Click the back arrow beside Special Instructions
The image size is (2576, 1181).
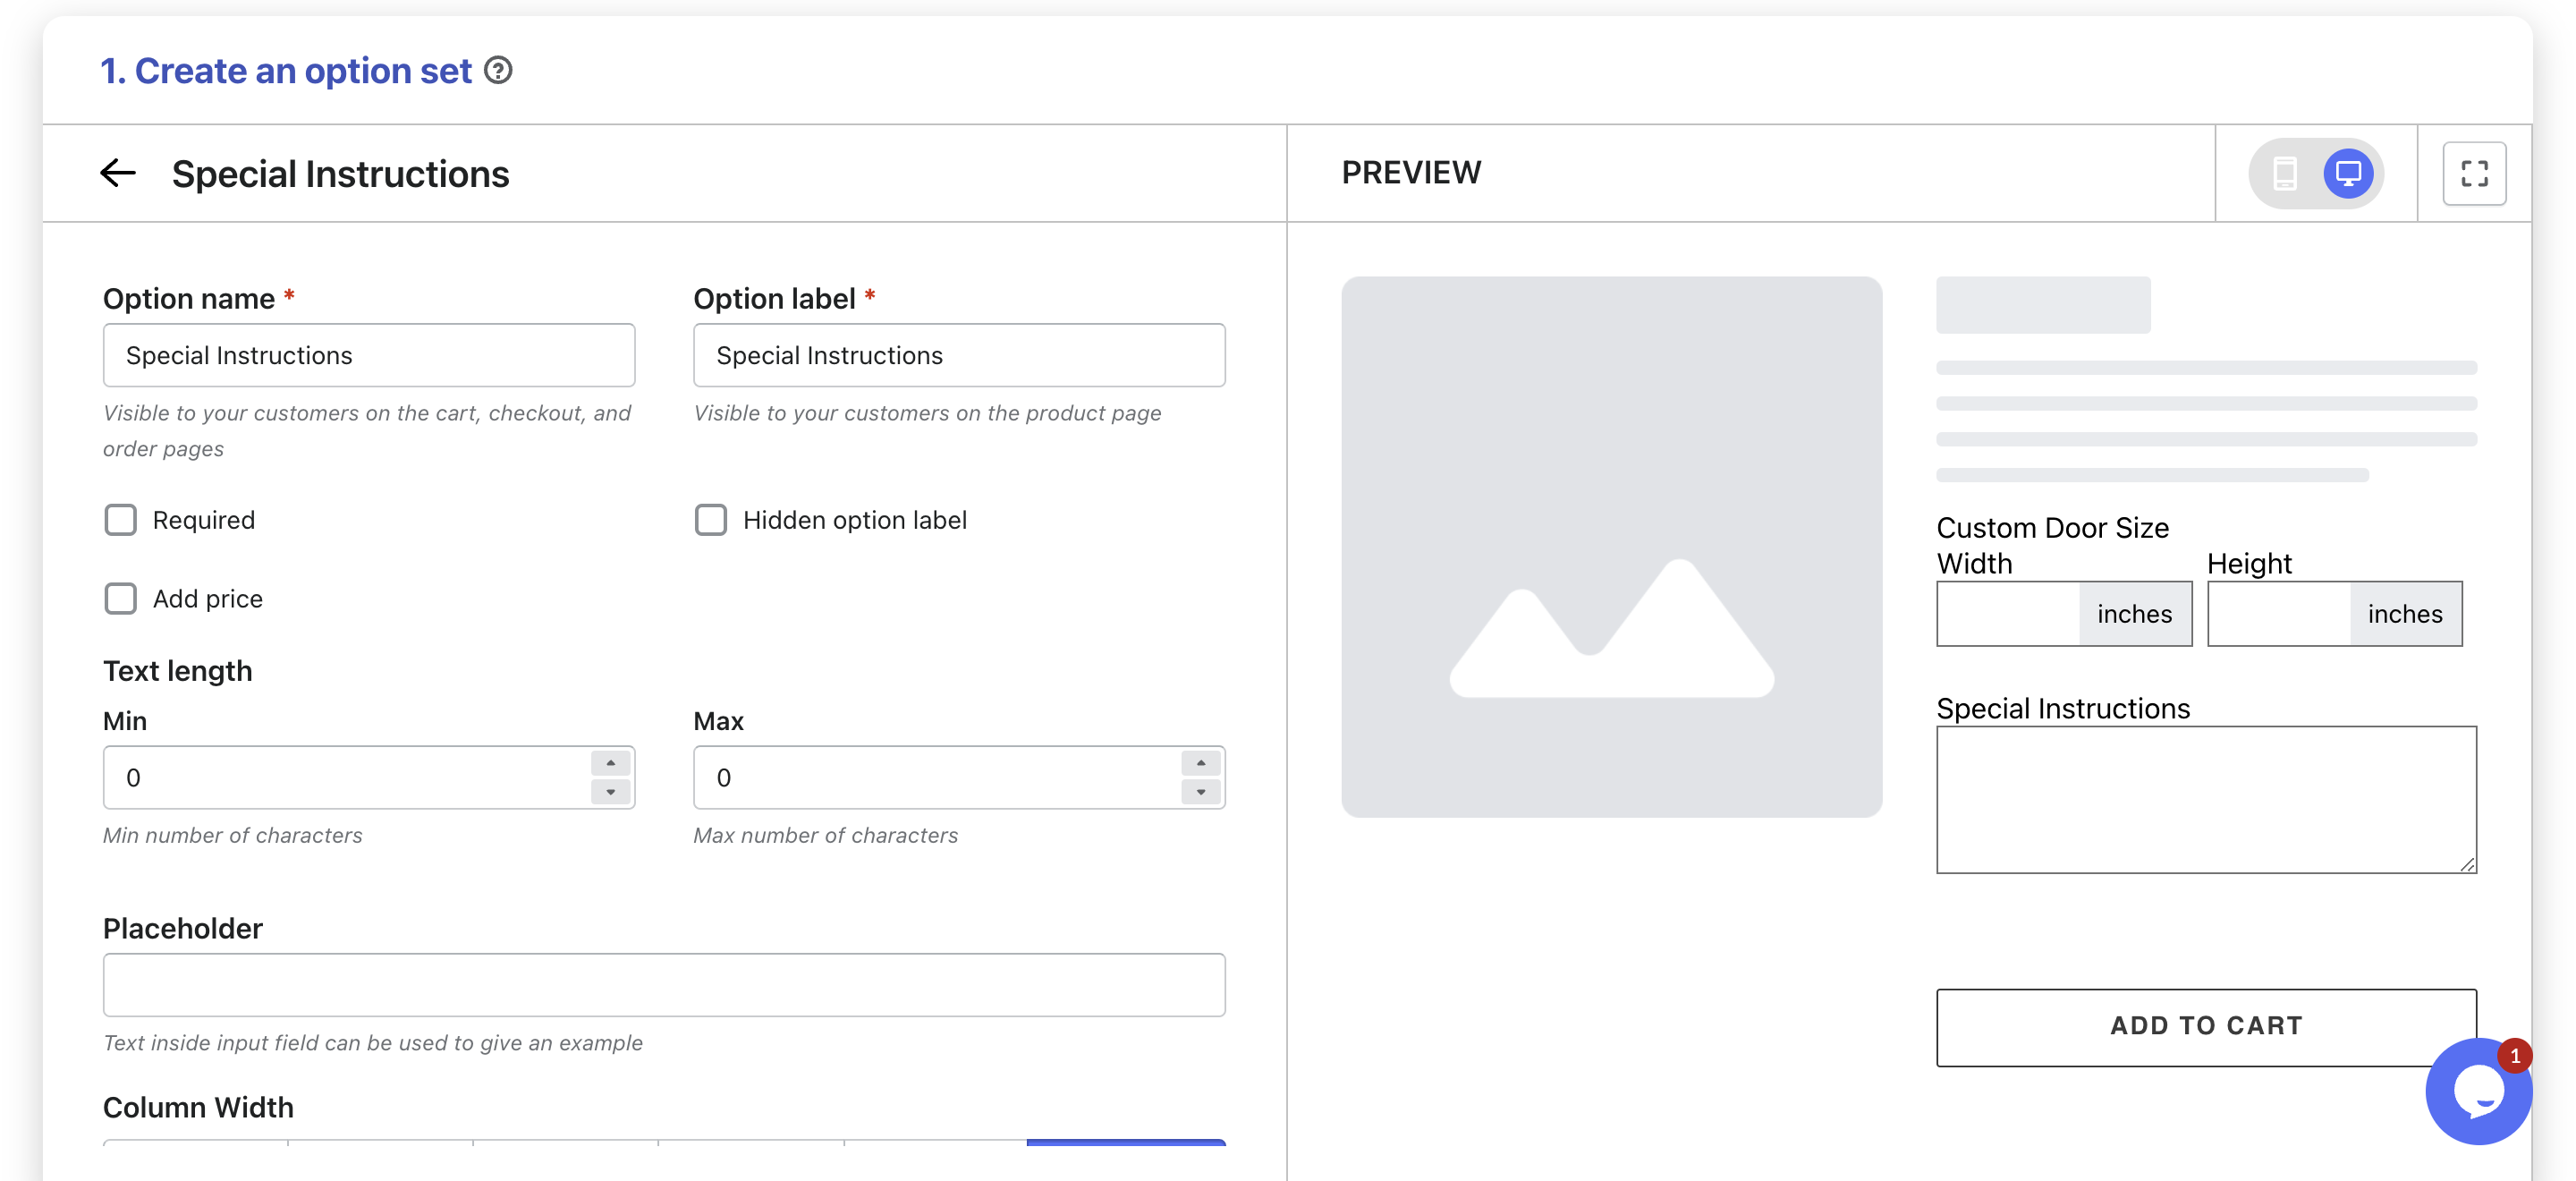(118, 173)
